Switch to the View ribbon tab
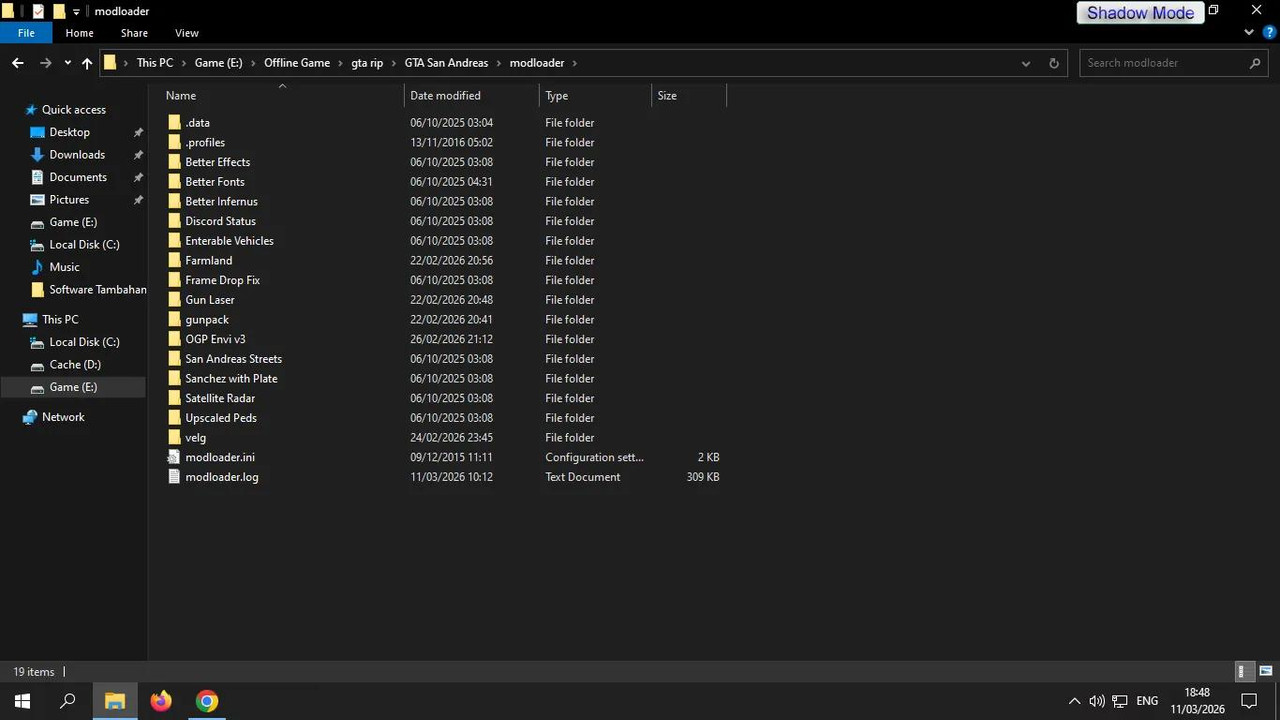The height and width of the screenshot is (720, 1280). pos(187,33)
